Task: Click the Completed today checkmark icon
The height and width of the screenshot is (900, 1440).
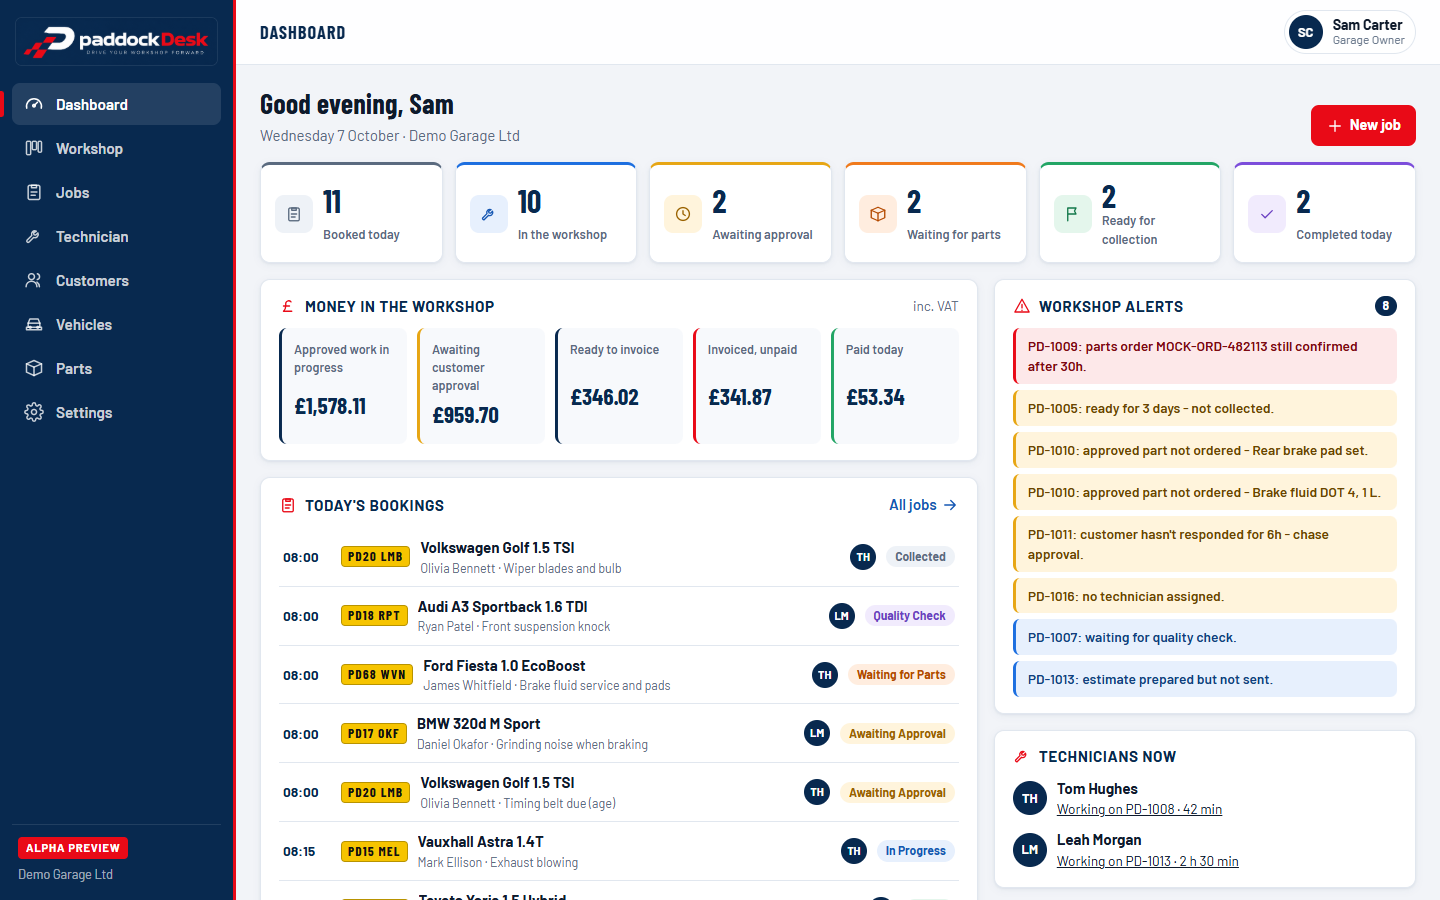Action: pos(1267,214)
